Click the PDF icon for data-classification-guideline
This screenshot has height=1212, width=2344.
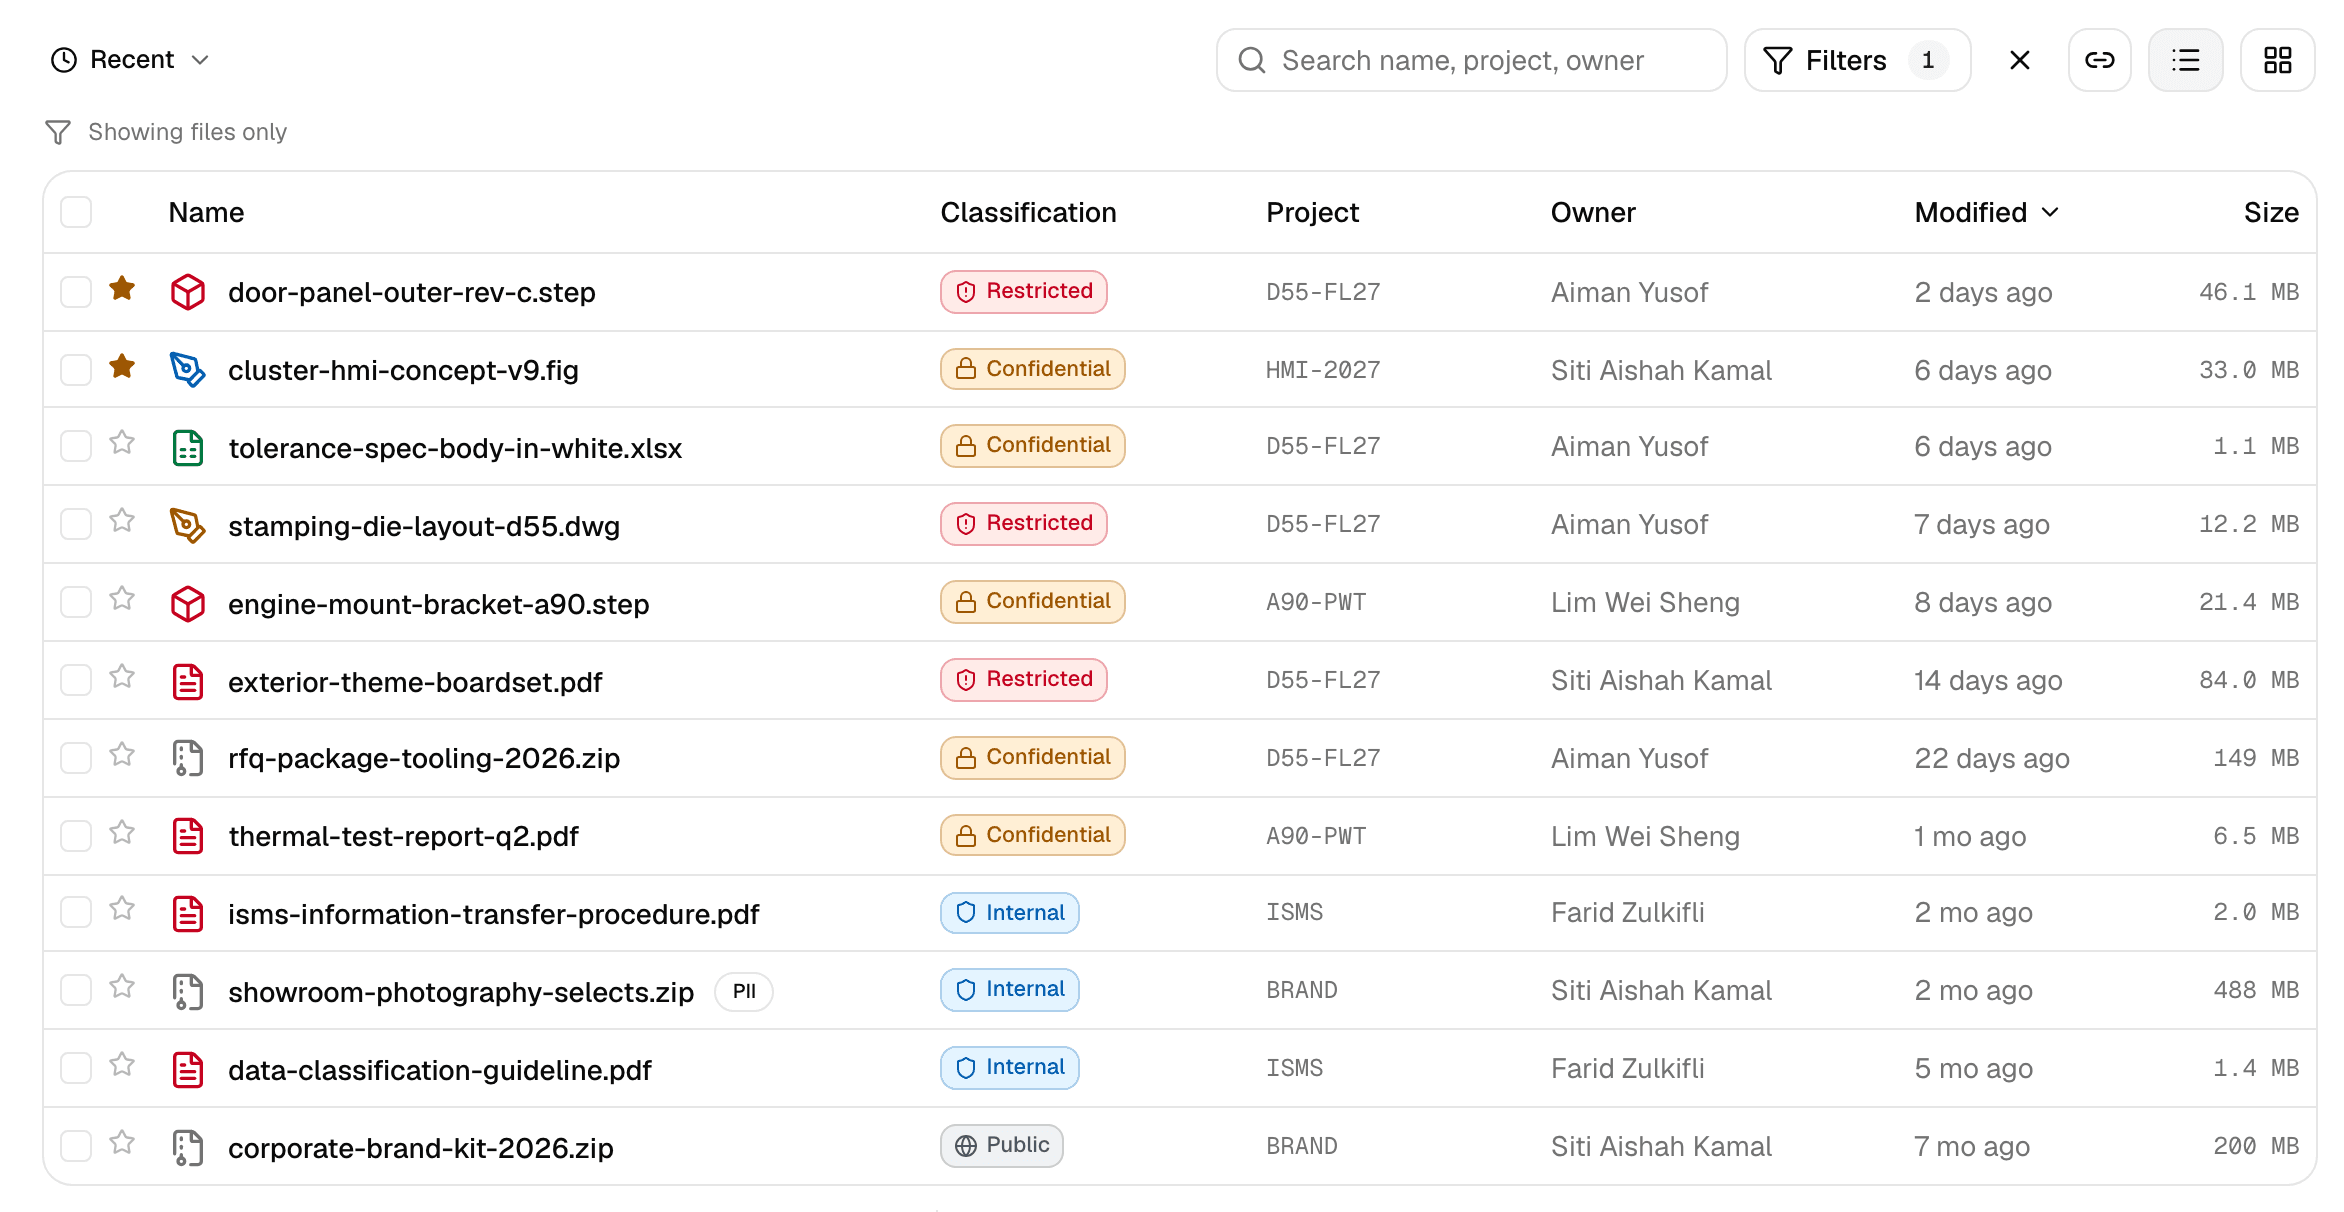[188, 1070]
